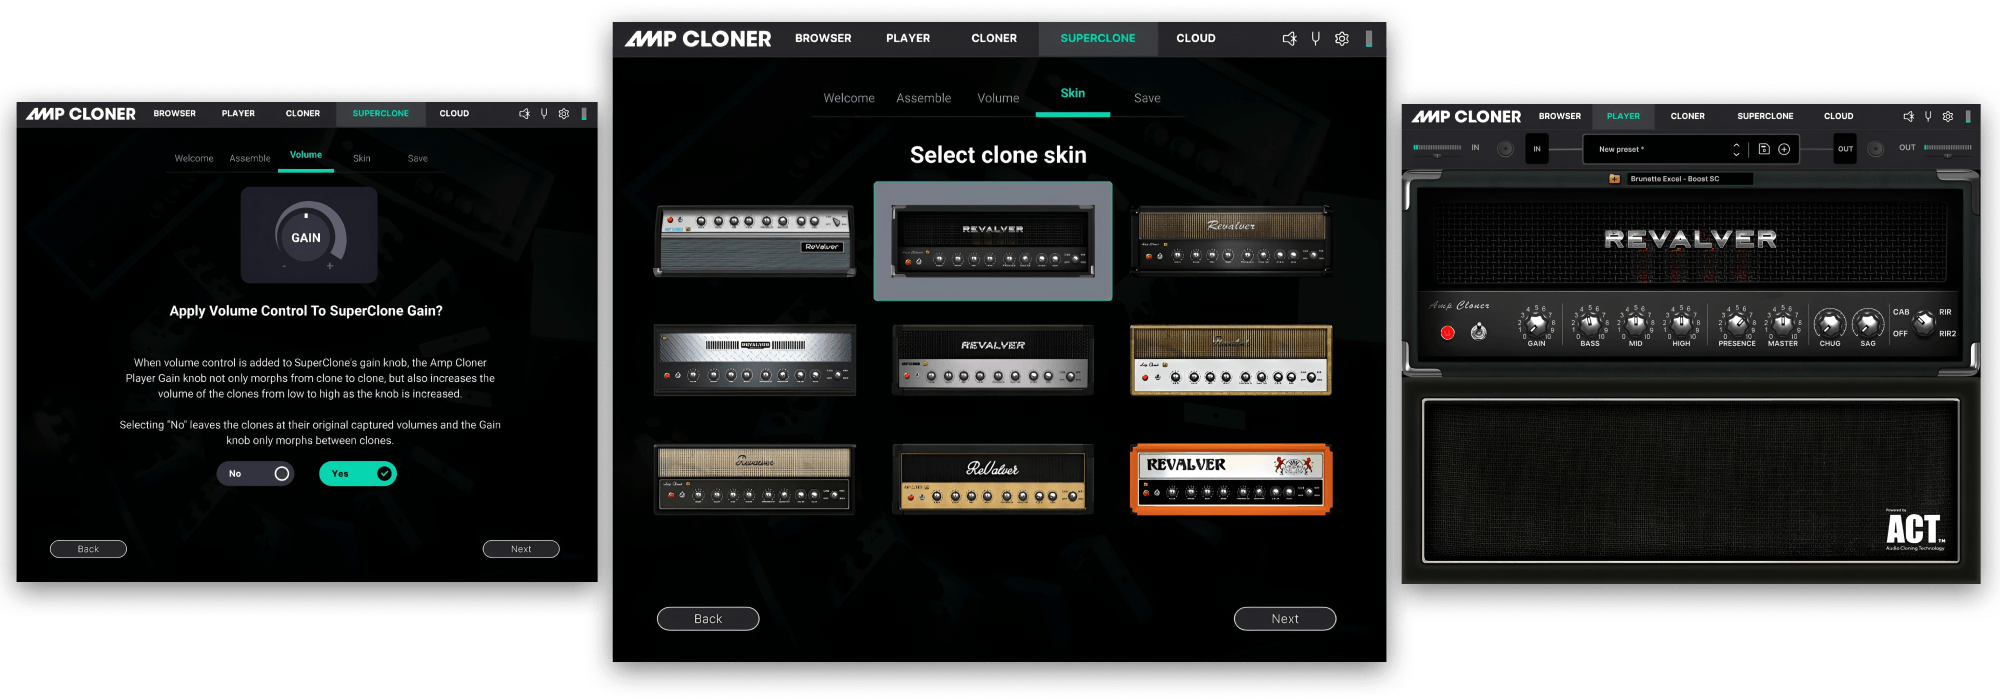Select the orange Revalver amp skin
Viewport: 2000px width, 700px height.
[1231, 479]
